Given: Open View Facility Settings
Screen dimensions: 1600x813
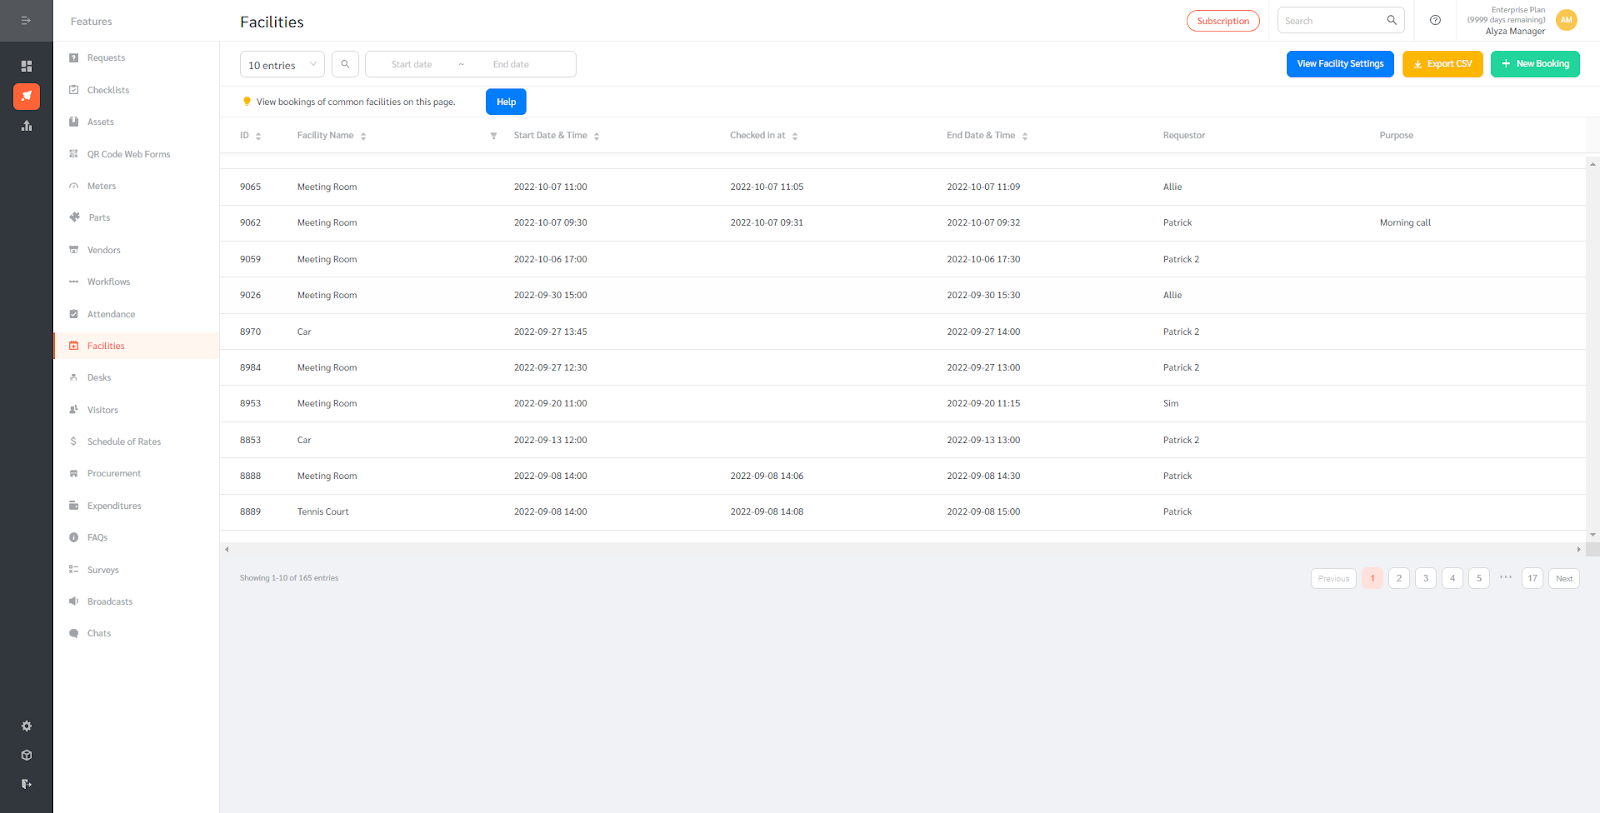Looking at the screenshot, I should click(x=1340, y=64).
